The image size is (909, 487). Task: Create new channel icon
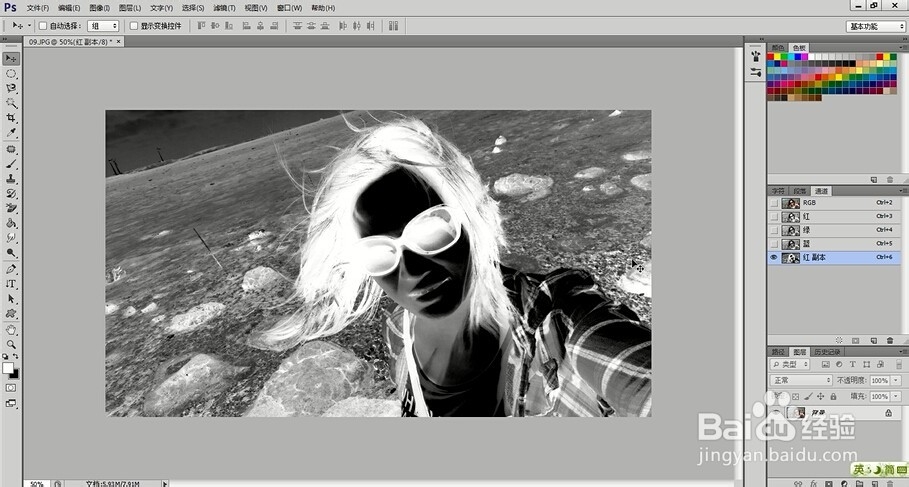(x=873, y=340)
